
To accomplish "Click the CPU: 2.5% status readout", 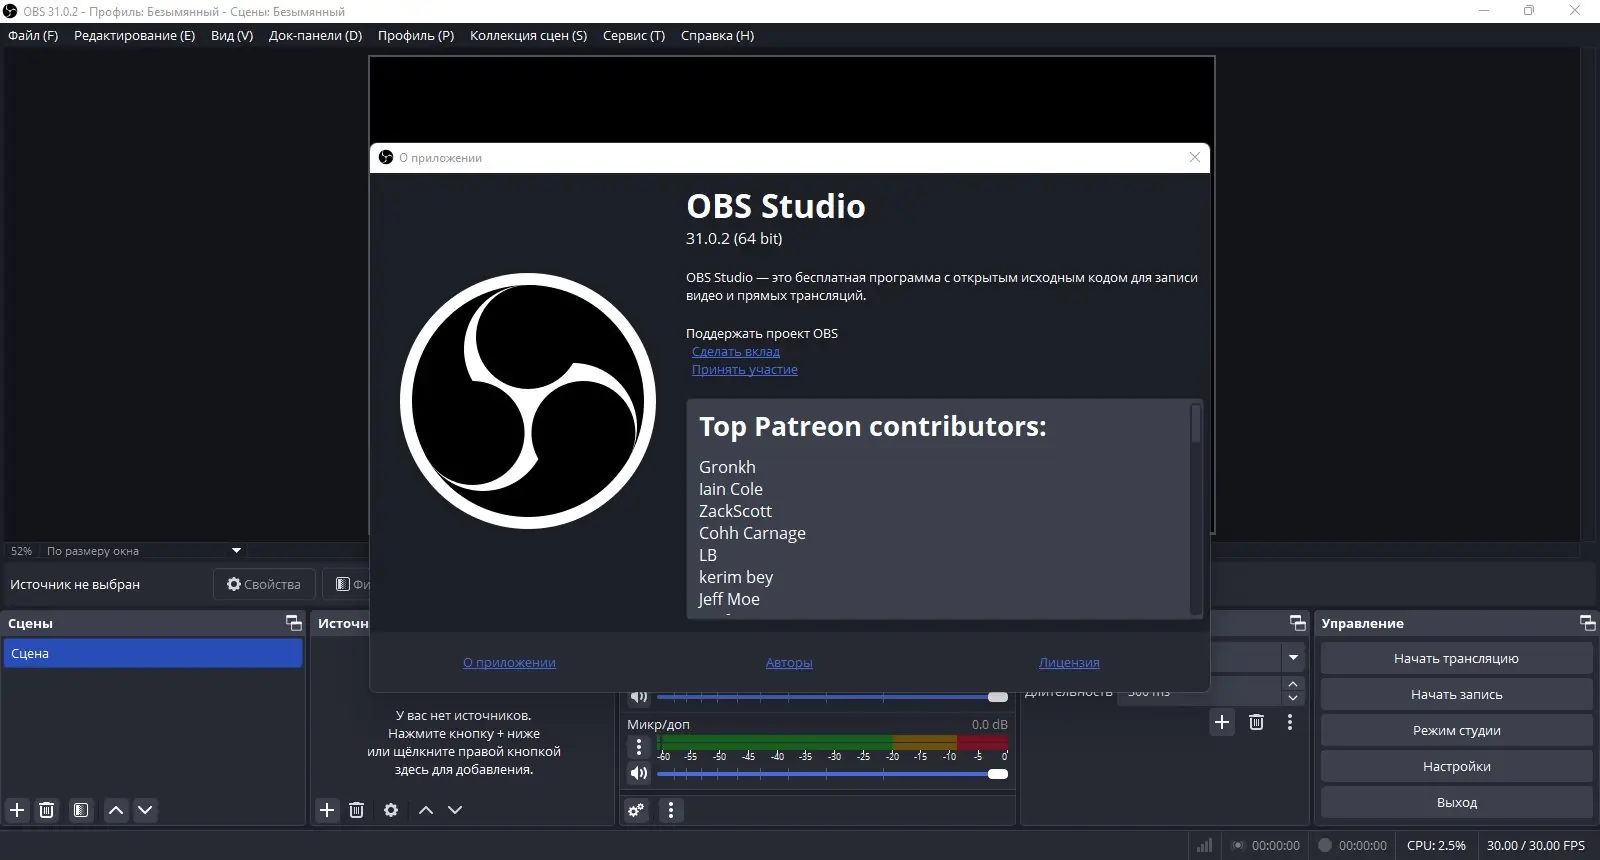I will point(1436,845).
